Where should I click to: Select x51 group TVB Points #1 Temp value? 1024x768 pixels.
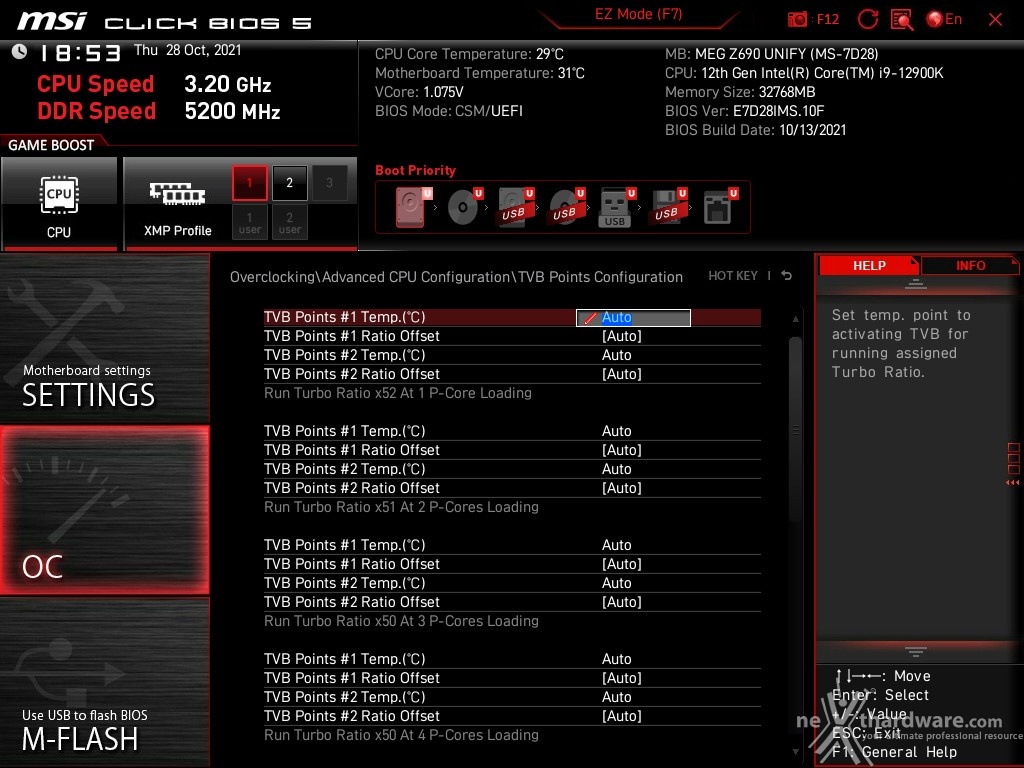[x=616, y=431]
